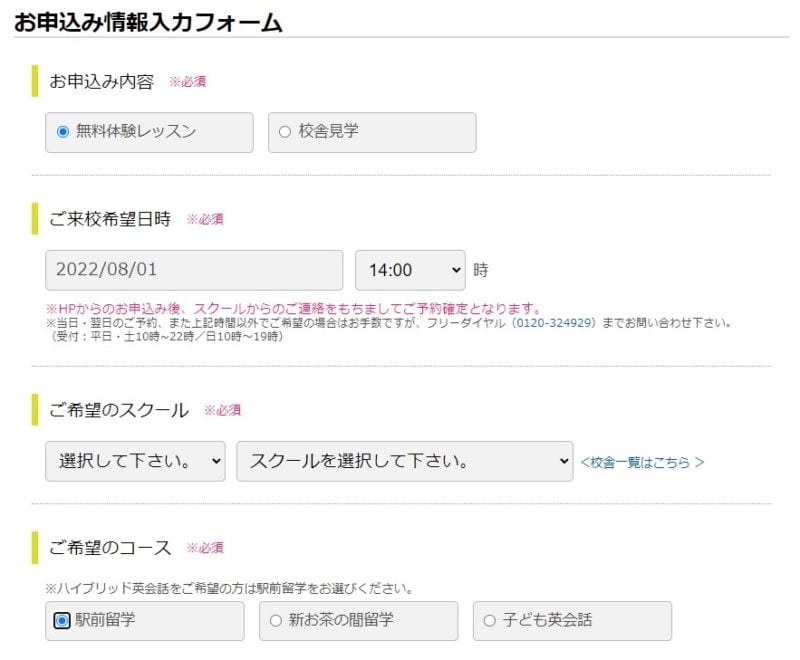Choose 校舎見学 as the application type

pos(284,131)
